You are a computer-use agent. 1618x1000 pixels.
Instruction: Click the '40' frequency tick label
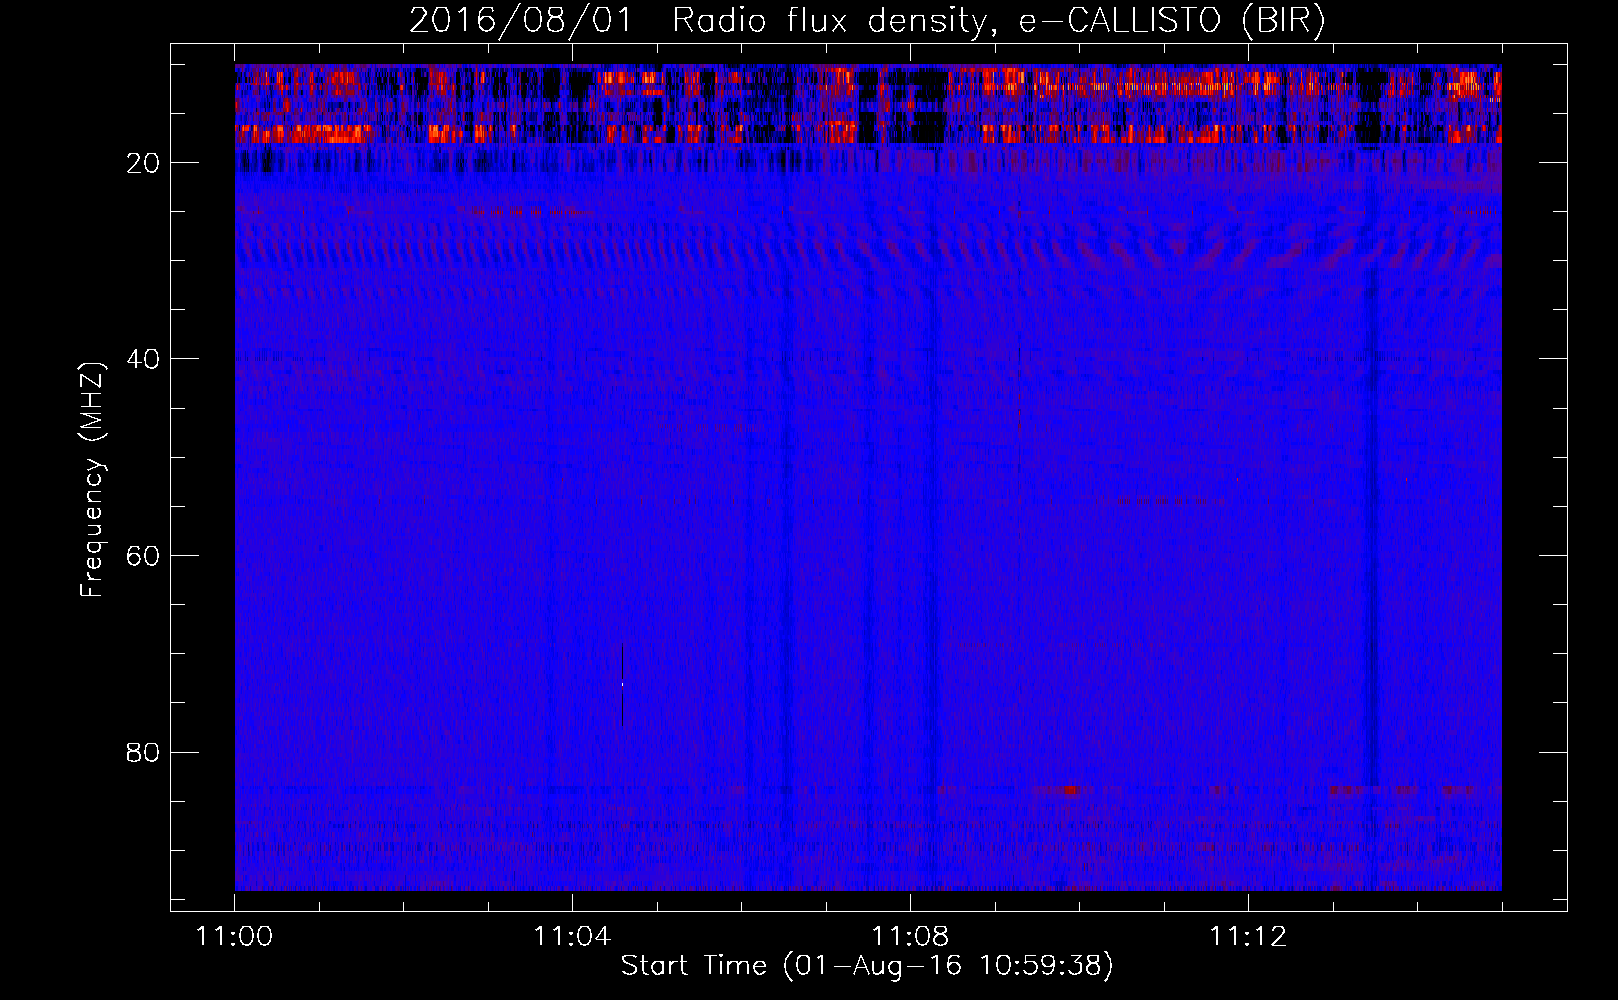pyautogui.click(x=144, y=359)
